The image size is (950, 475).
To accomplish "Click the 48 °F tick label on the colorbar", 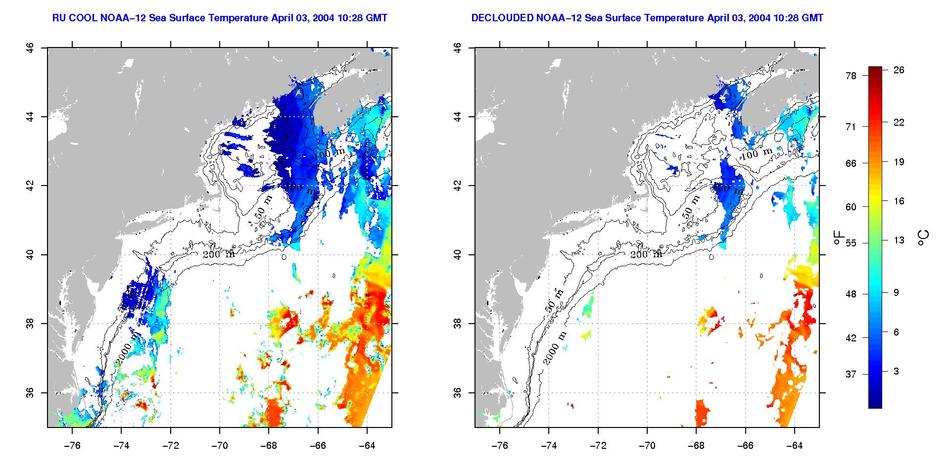I will pyautogui.click(x=851, y=294).
